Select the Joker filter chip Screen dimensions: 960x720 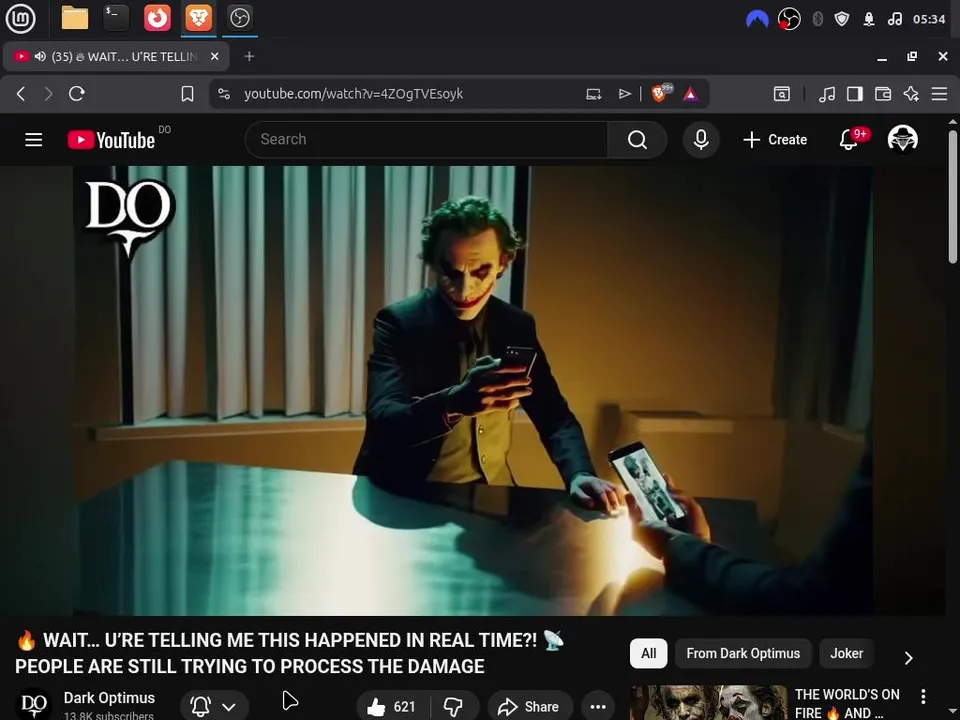846,653
